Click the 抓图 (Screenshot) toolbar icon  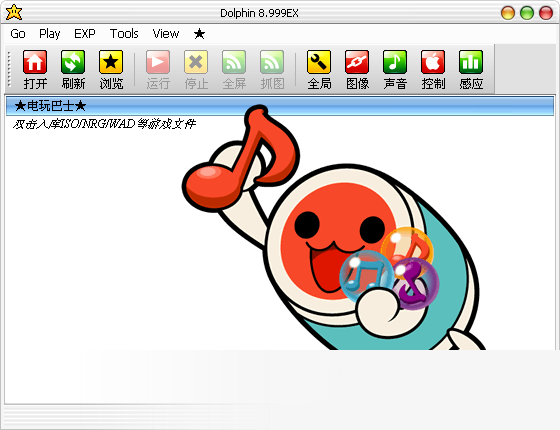pos(272,62)
